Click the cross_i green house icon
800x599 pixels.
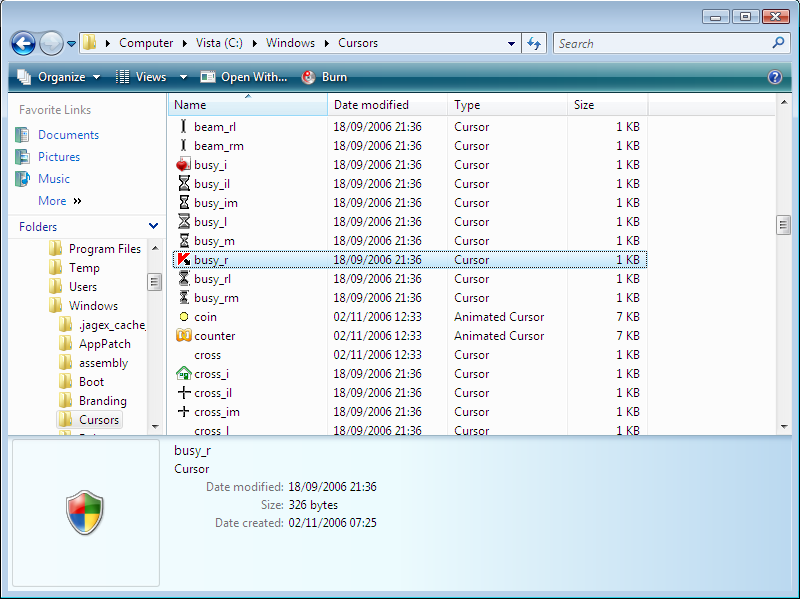coord(184,373)
